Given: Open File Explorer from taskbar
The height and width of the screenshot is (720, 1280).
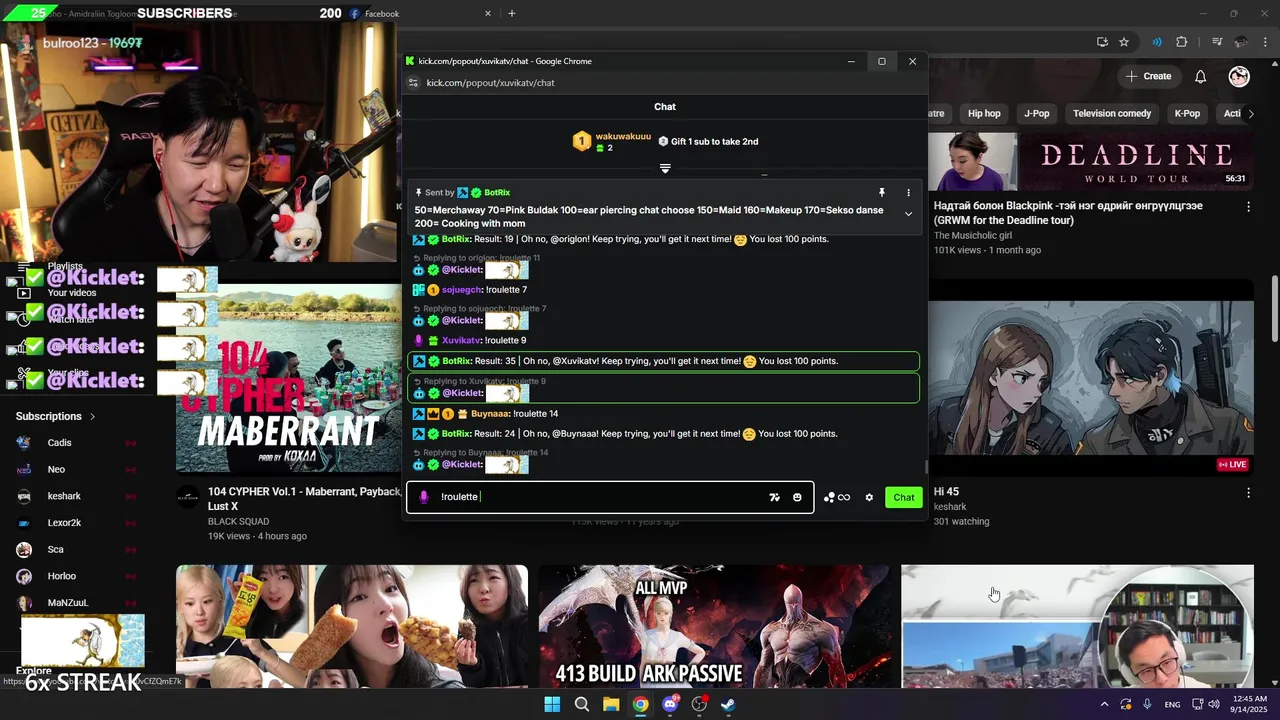Looking at the screenshot, I should click(x=611, y=704).
